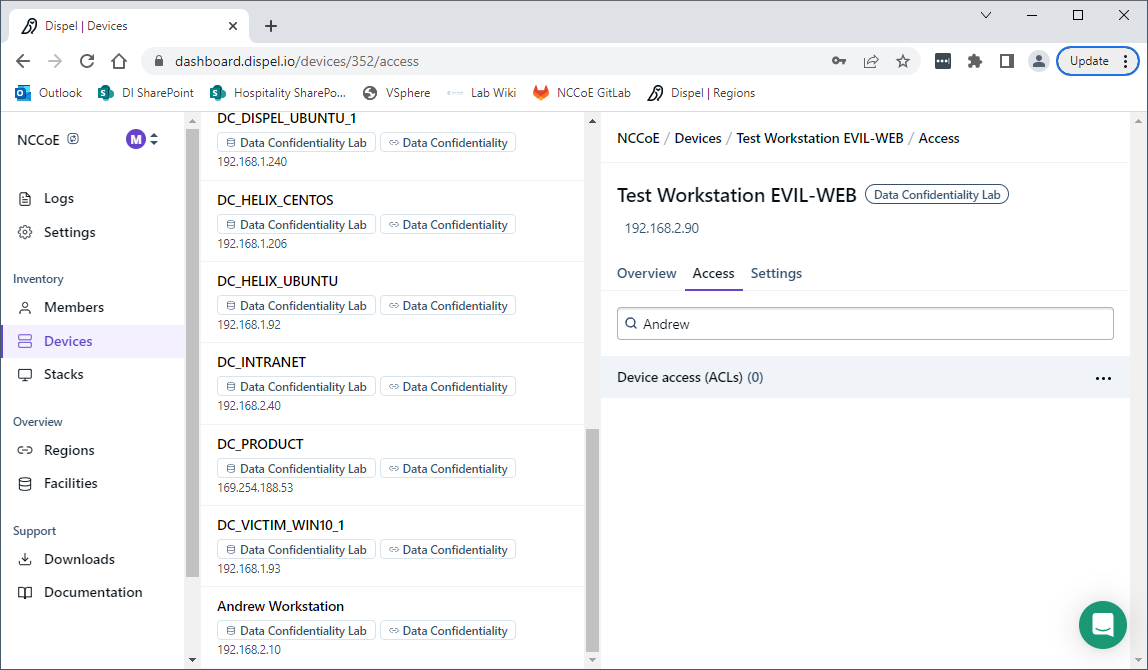This screenshot has height=670, width=1148.
Task: Open the intercom chat bubble
Action: (1102, 625)
